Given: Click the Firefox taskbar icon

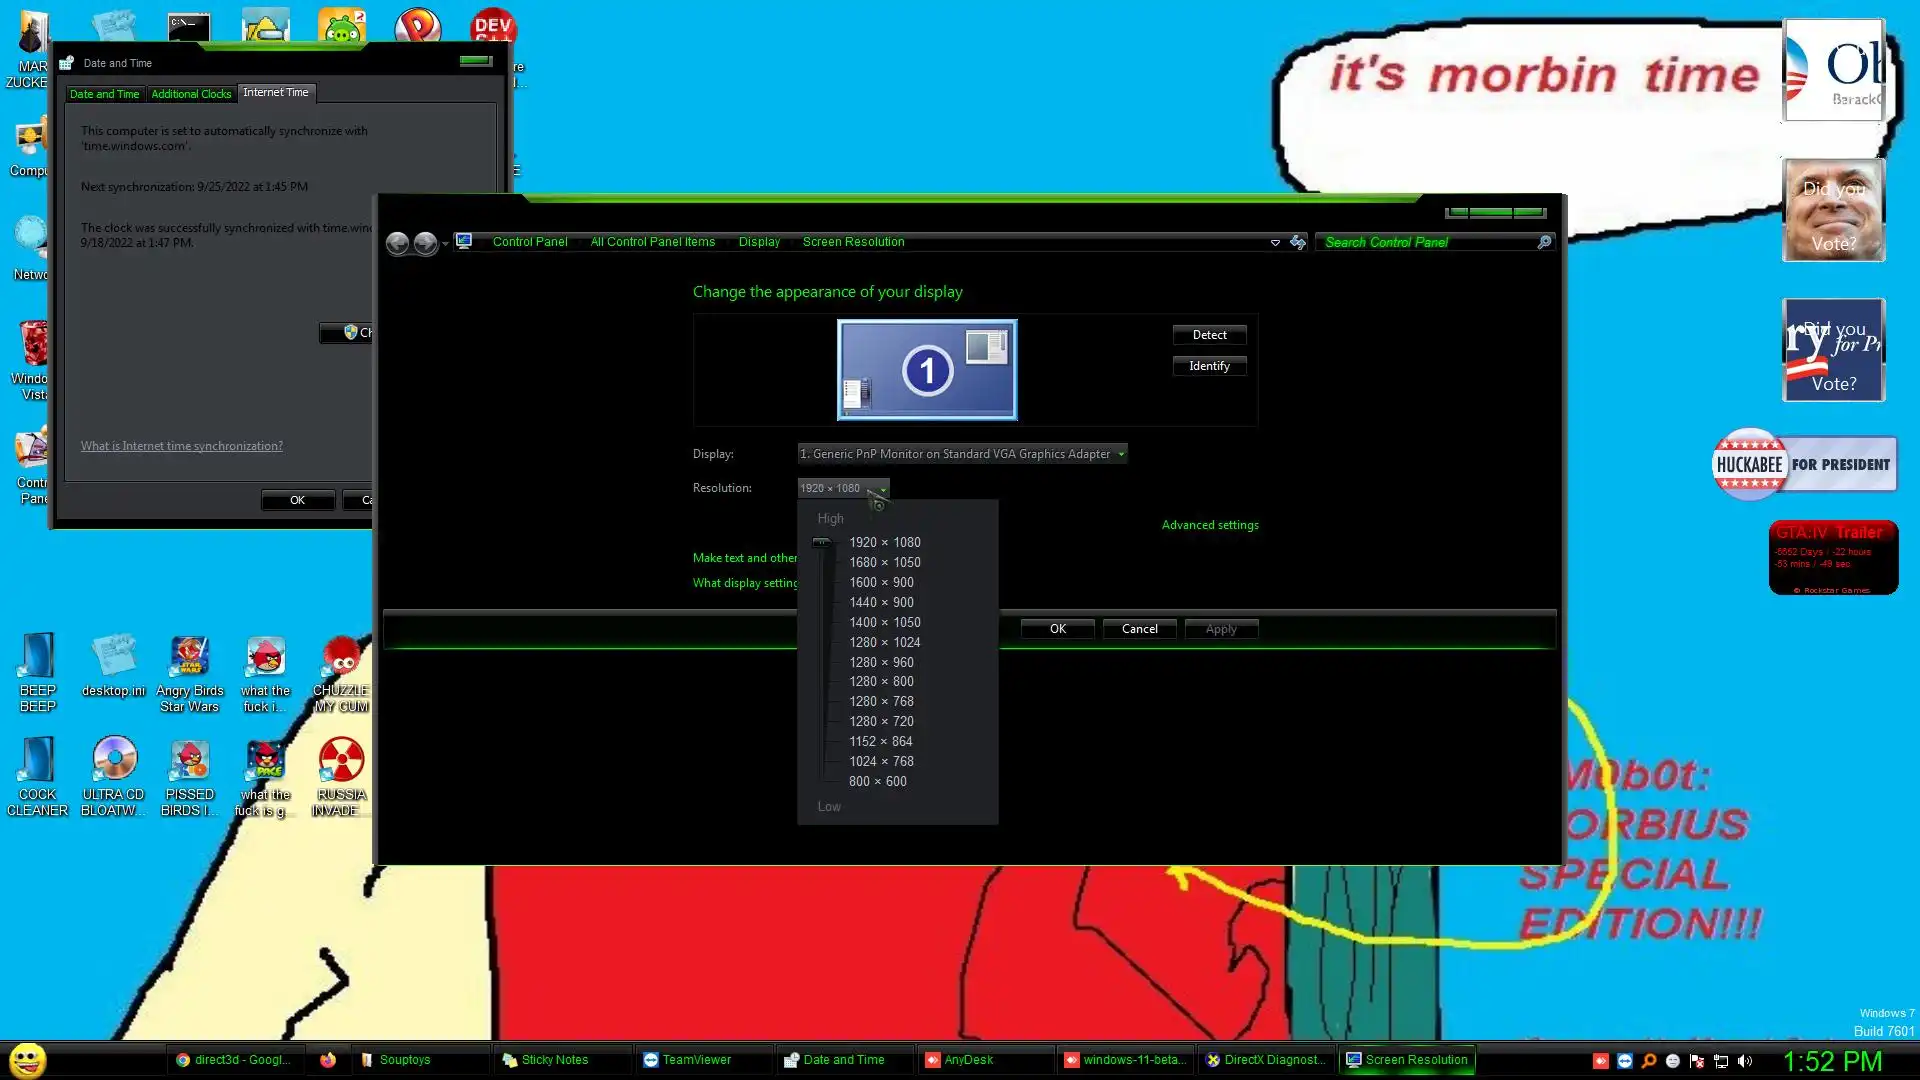Looking at the screenshot, I should click(328, 1060).
